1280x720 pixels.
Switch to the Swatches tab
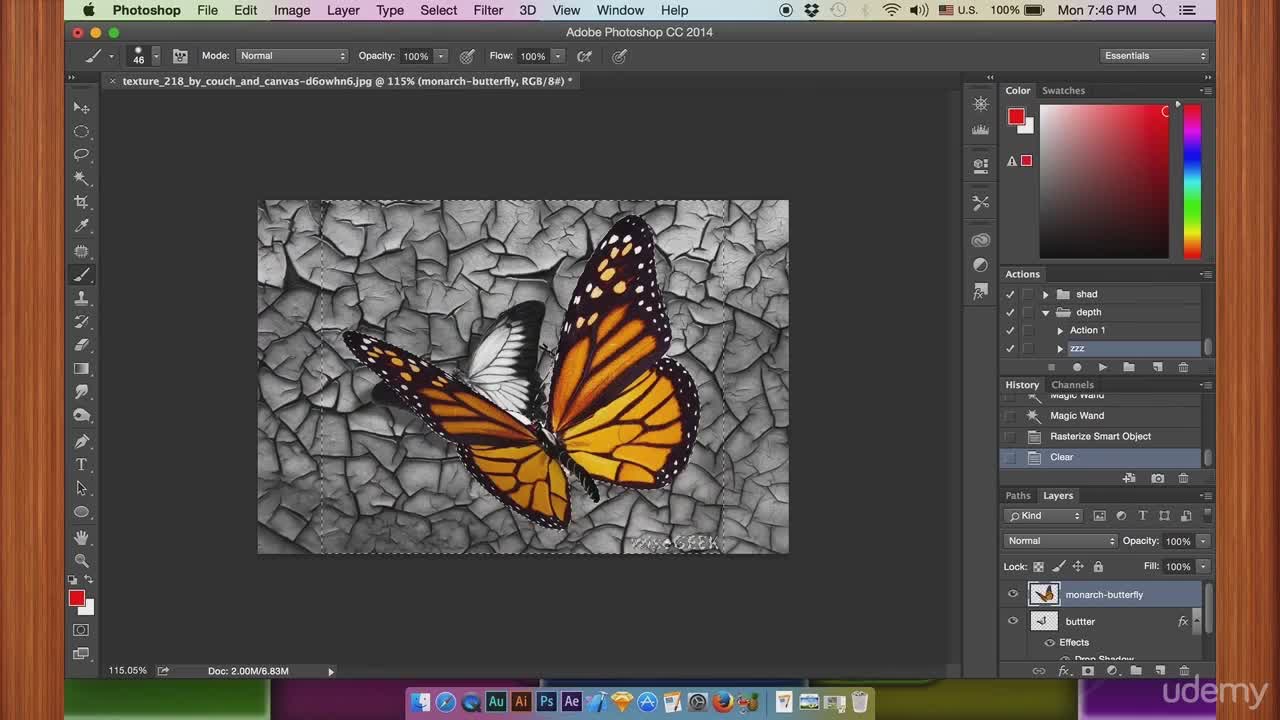tap(1063, 90)
